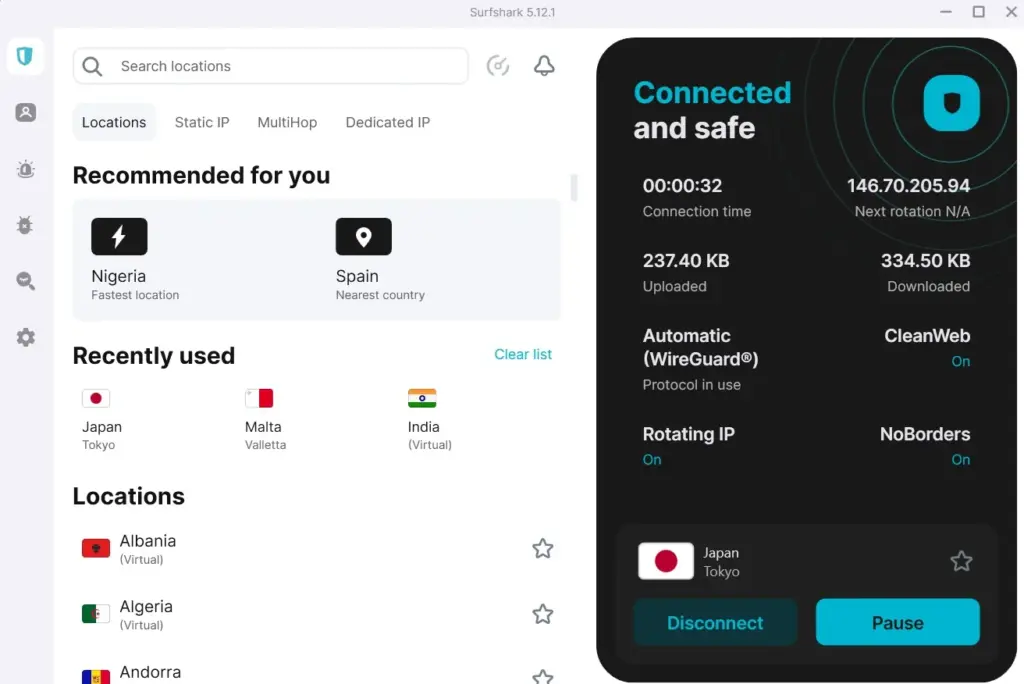
Task: Open the Alert siren sidebar icon
Action: tap(26, 169)
